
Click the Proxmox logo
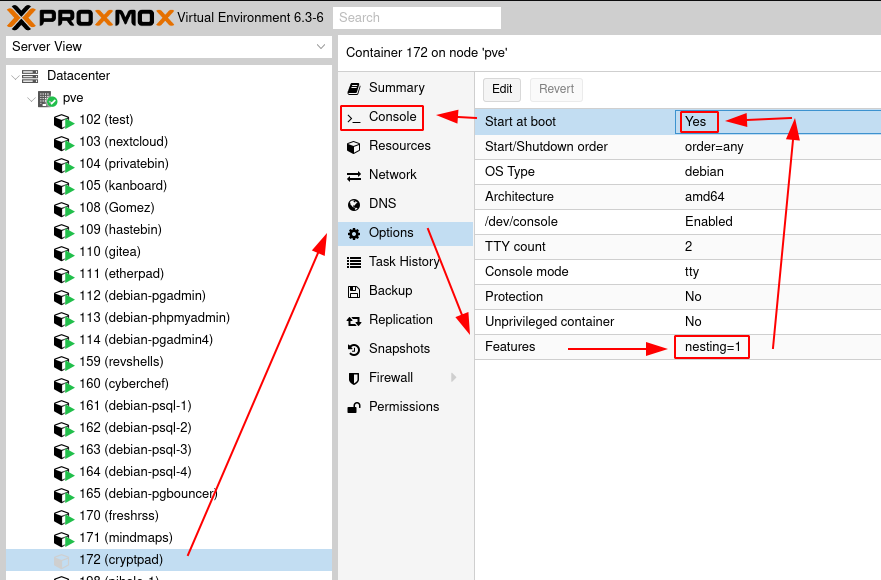[x=90, y=17]
